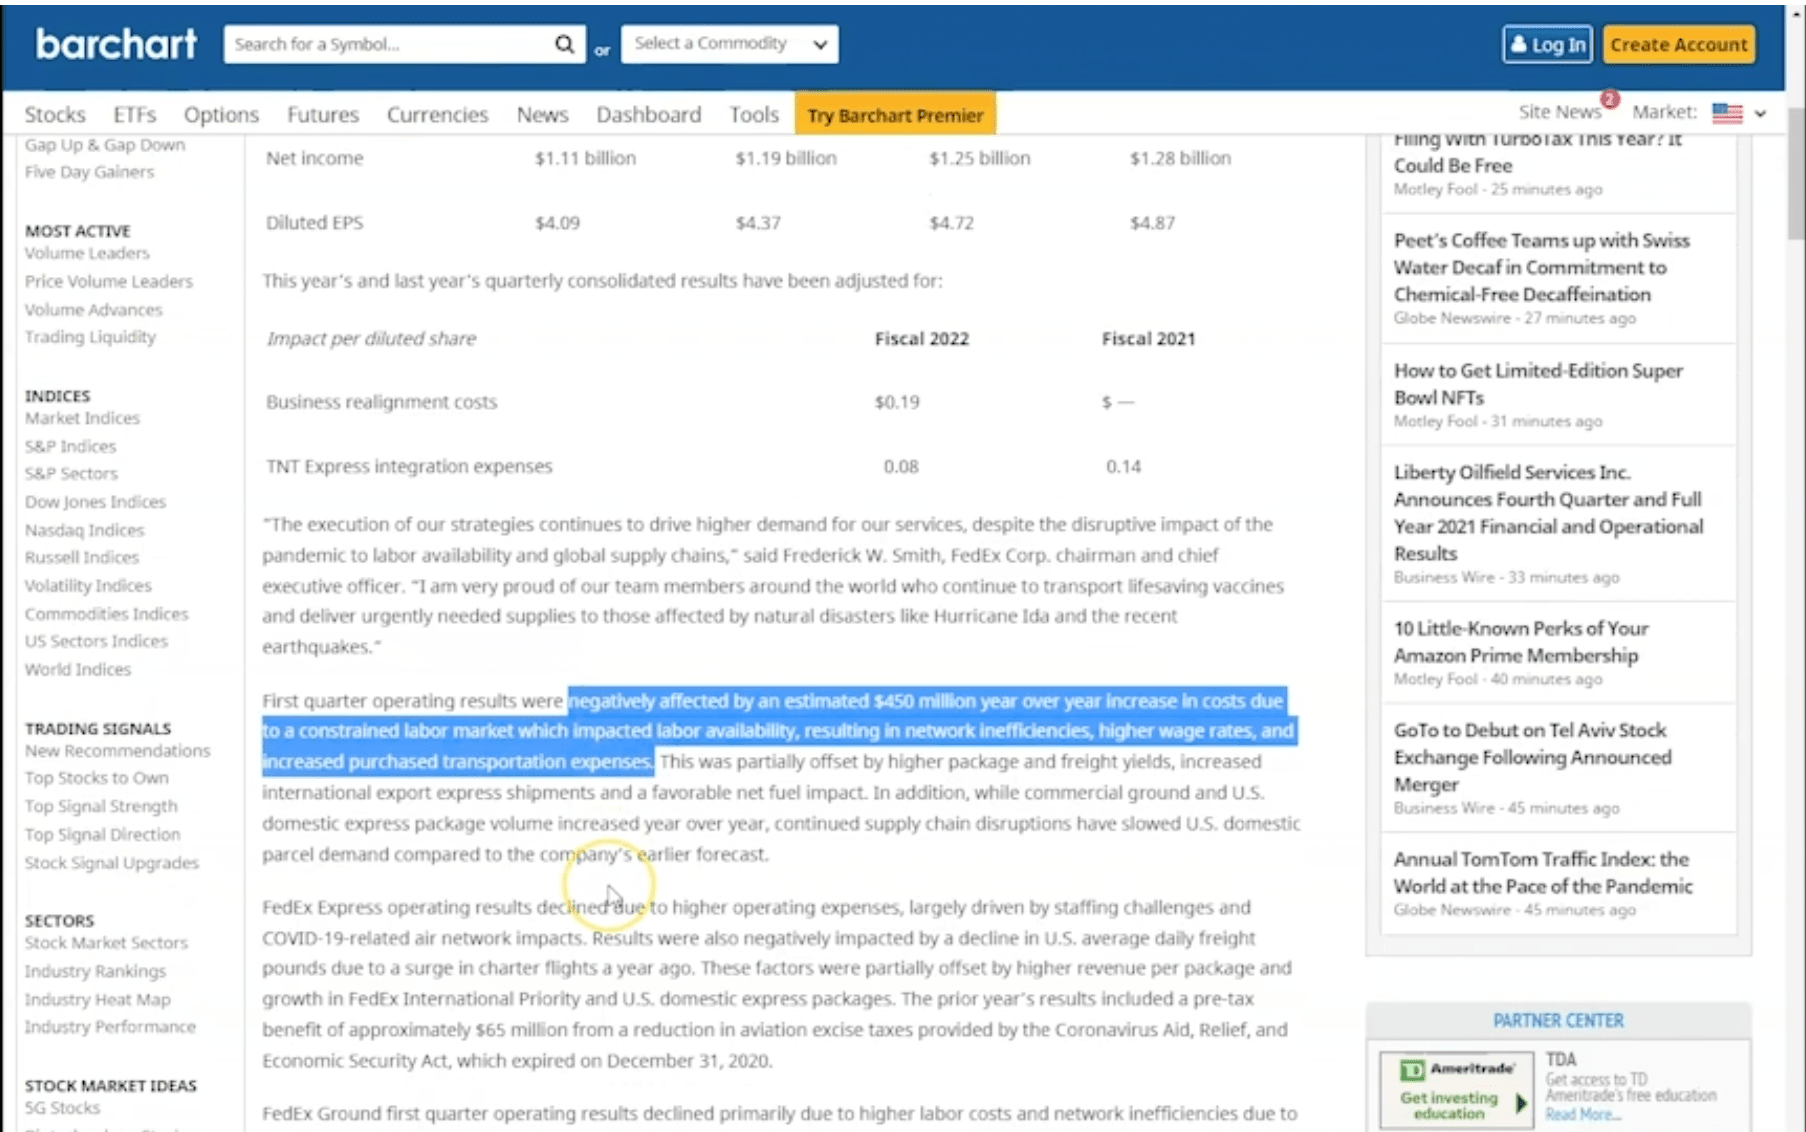
Task: Select the Try Barchart Premier tab
Action: coord(895,115)
